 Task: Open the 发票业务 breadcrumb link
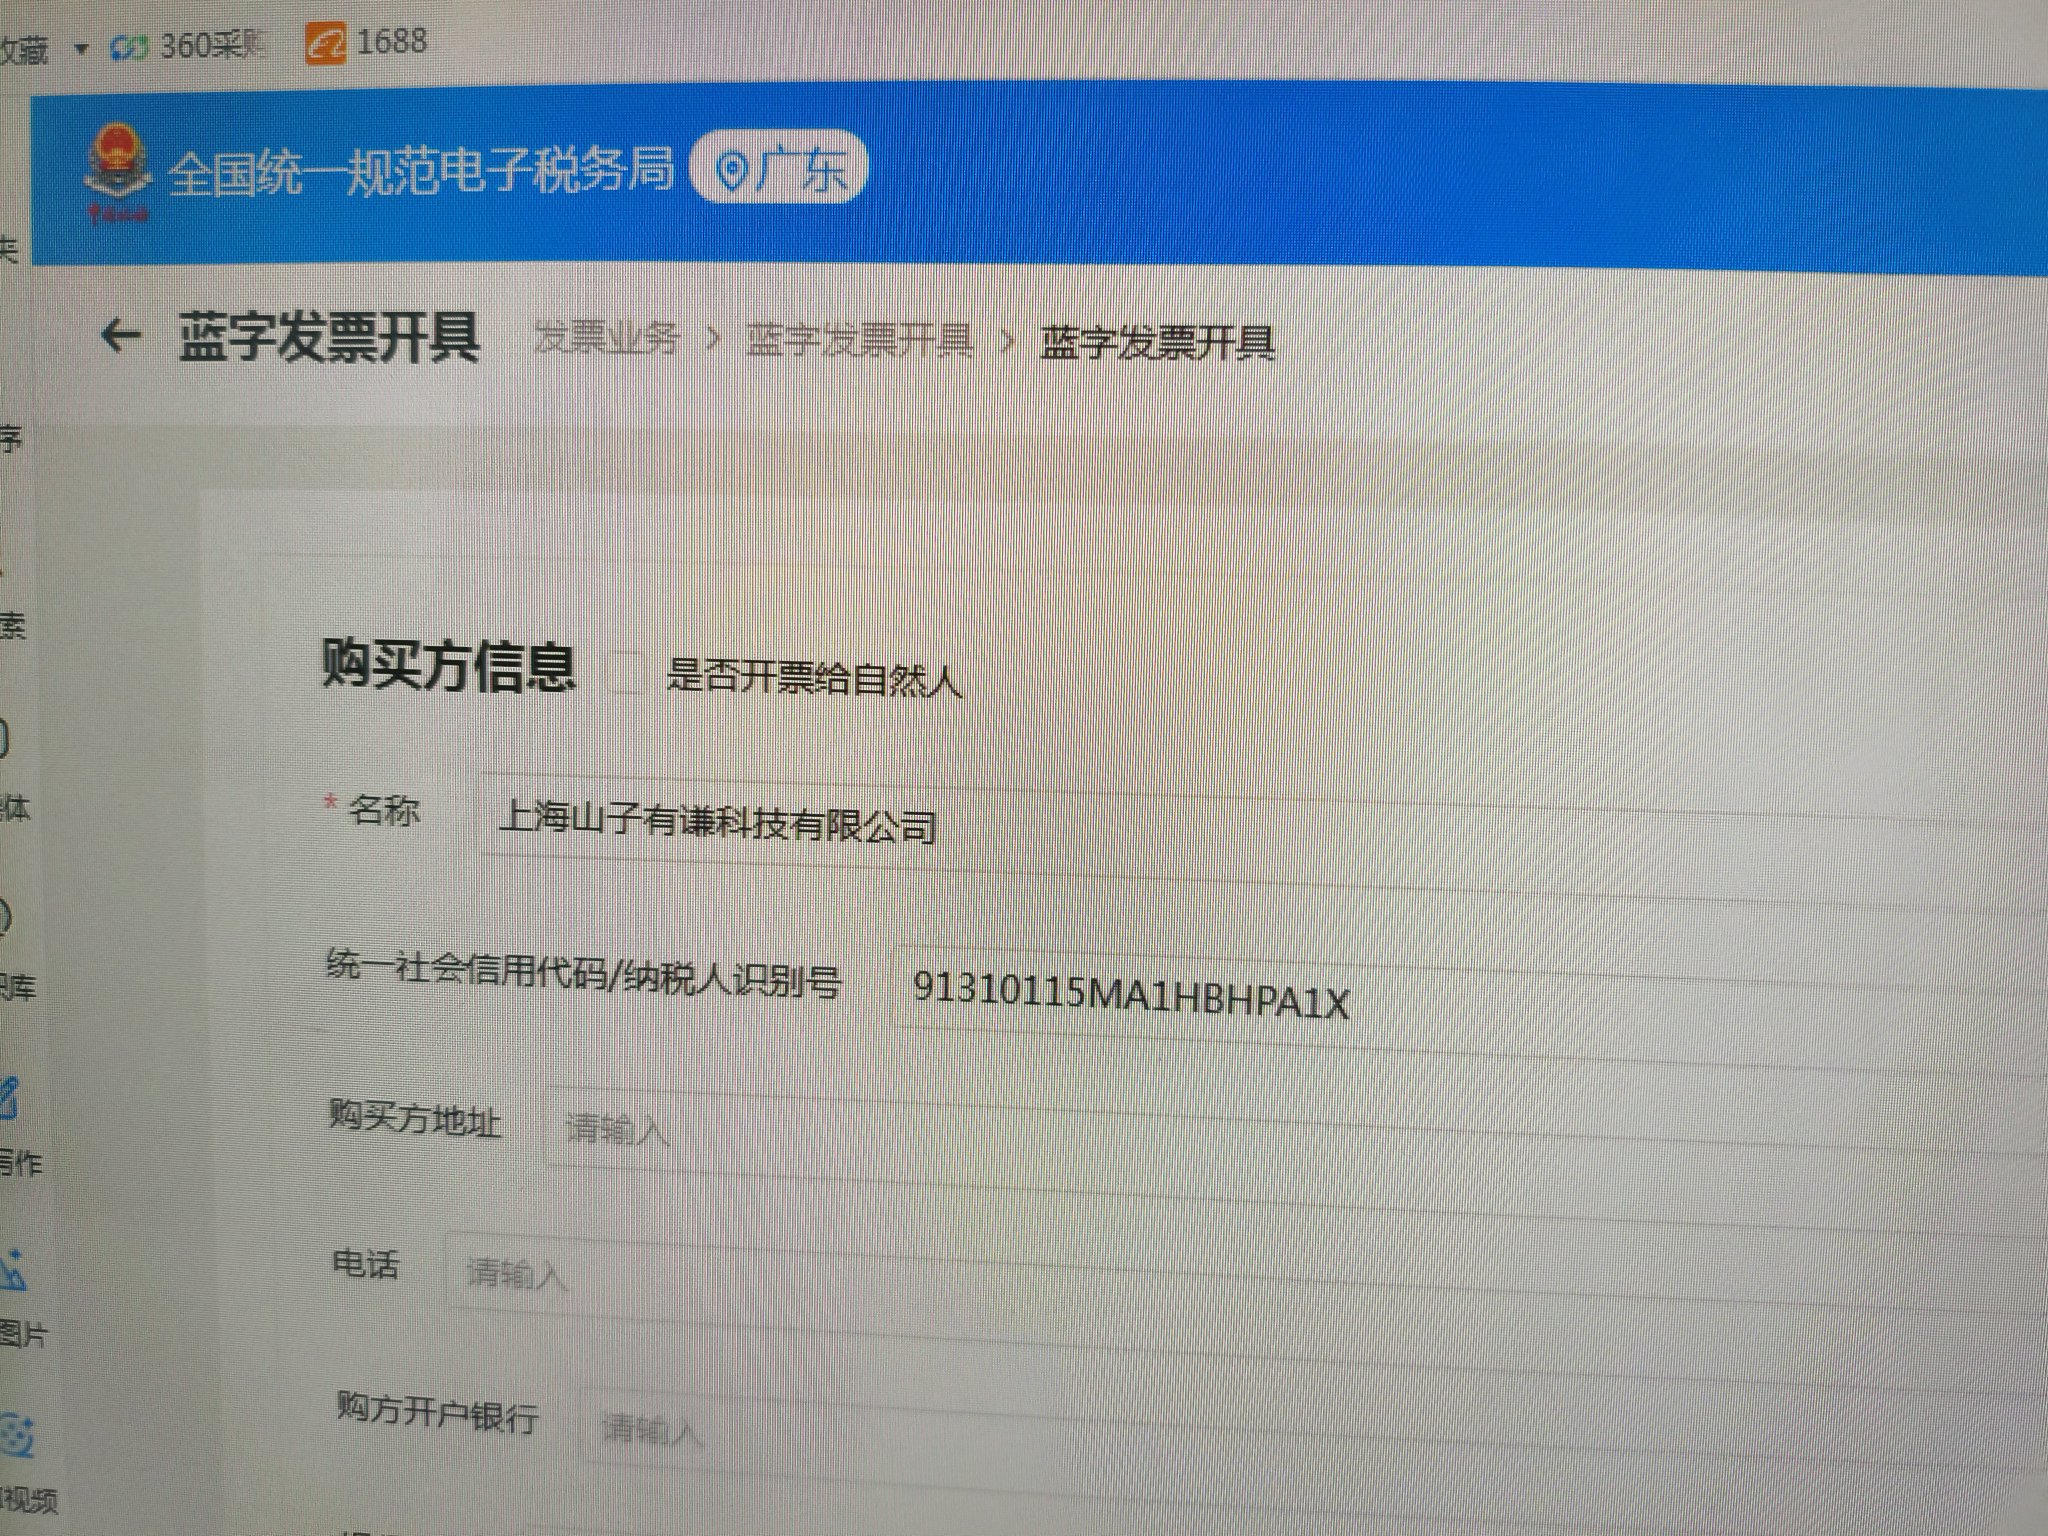606,339
